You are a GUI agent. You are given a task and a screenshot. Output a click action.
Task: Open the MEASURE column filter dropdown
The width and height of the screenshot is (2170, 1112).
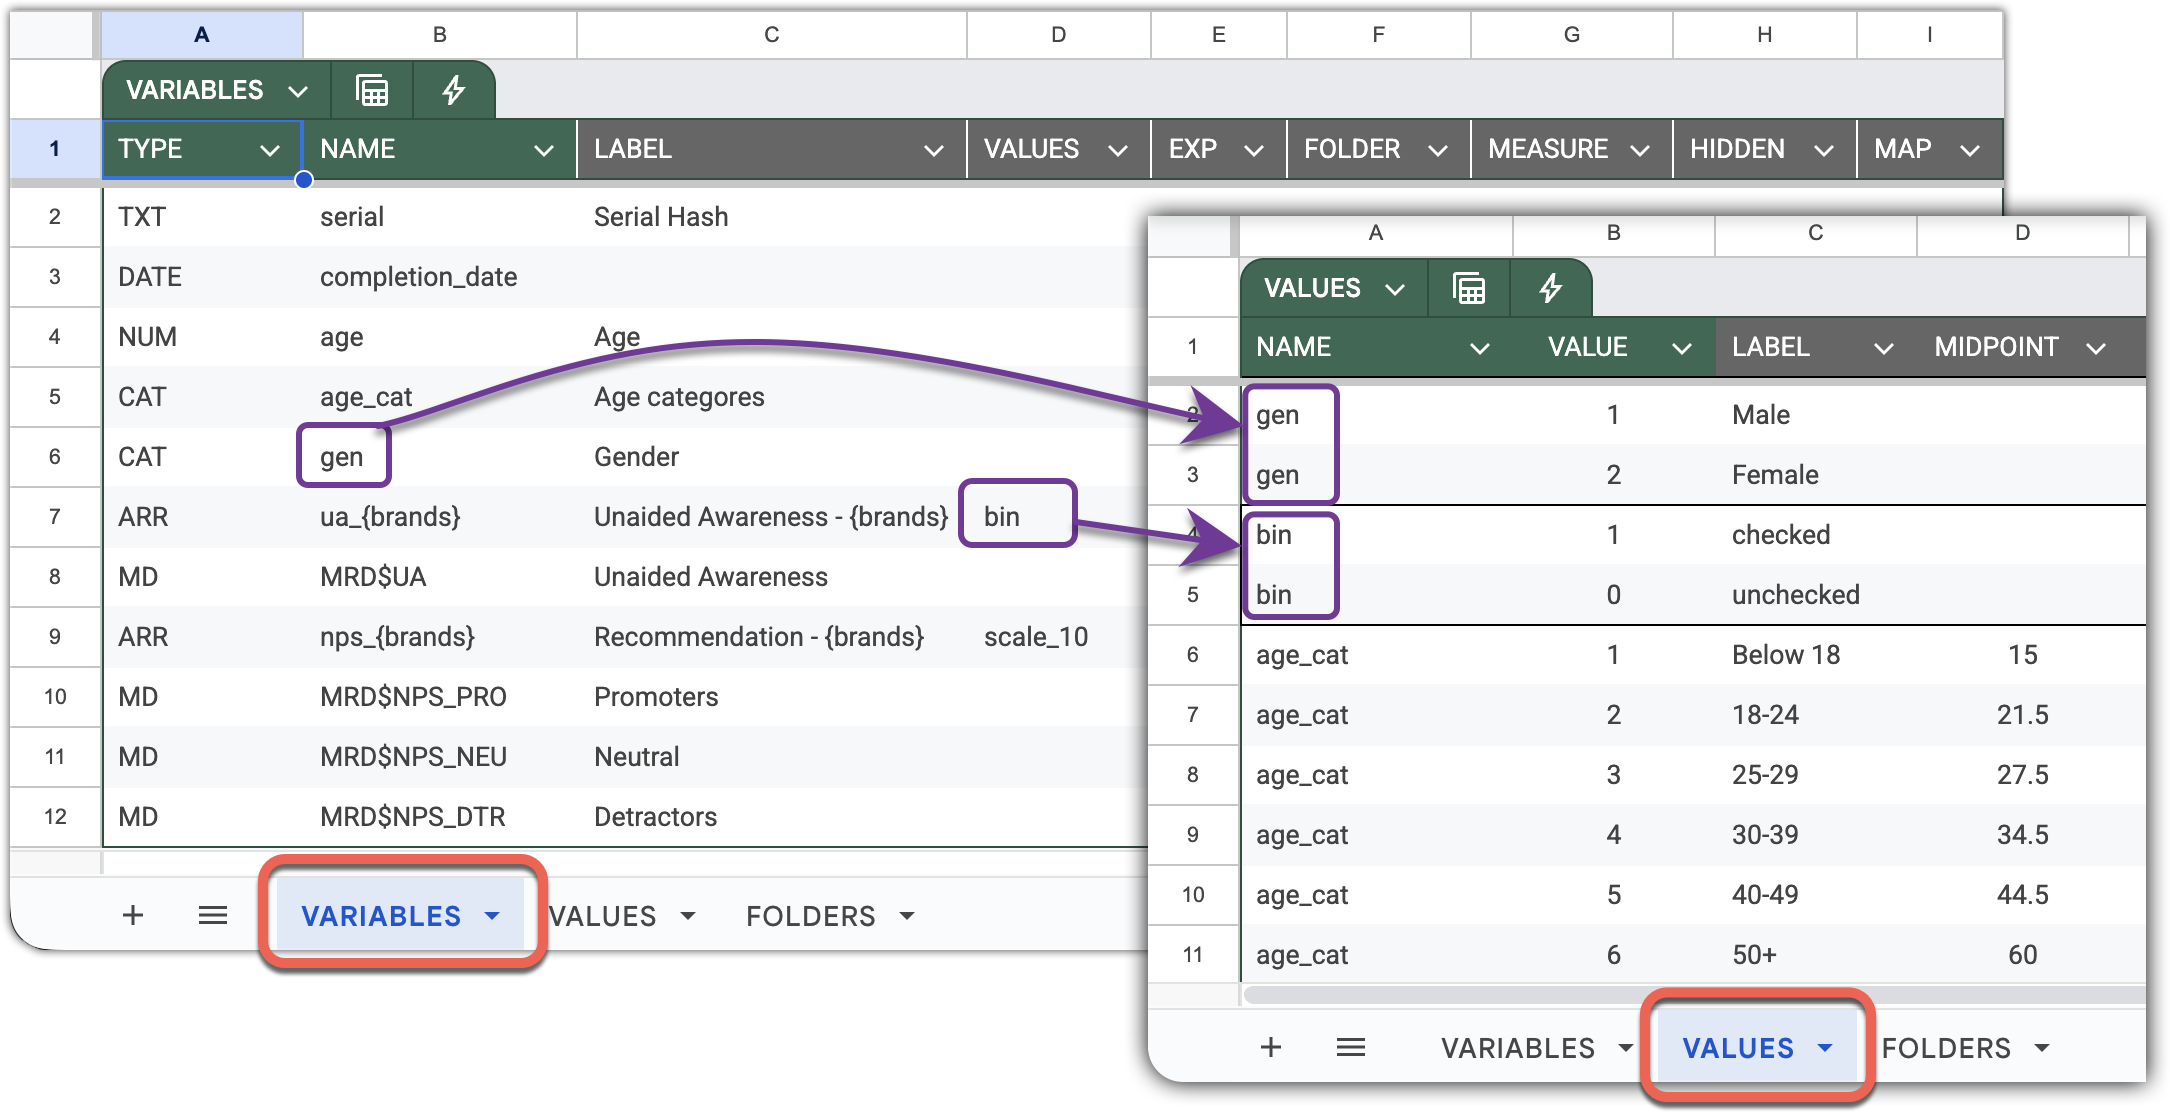(x=1640, y=149)
